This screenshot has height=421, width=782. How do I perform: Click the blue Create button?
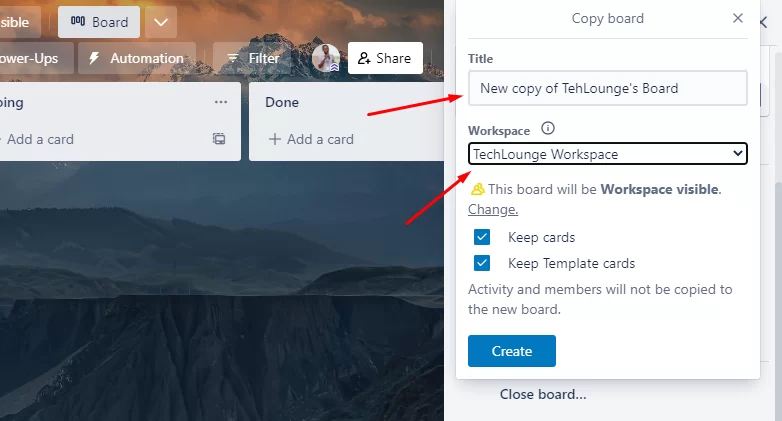(512, 351)
